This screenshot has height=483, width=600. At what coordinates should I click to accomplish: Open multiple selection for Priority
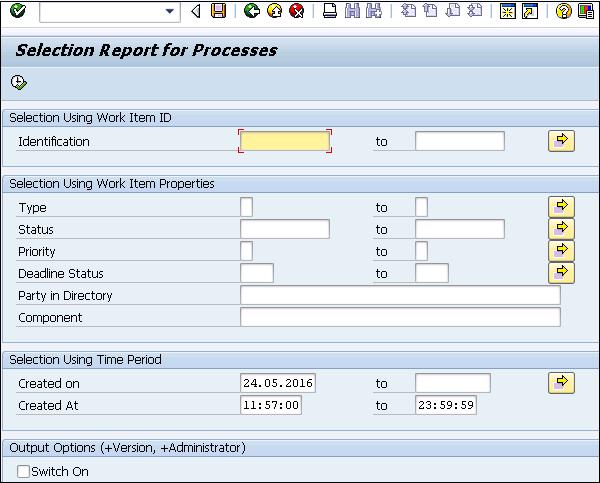[x=561, y=251]
